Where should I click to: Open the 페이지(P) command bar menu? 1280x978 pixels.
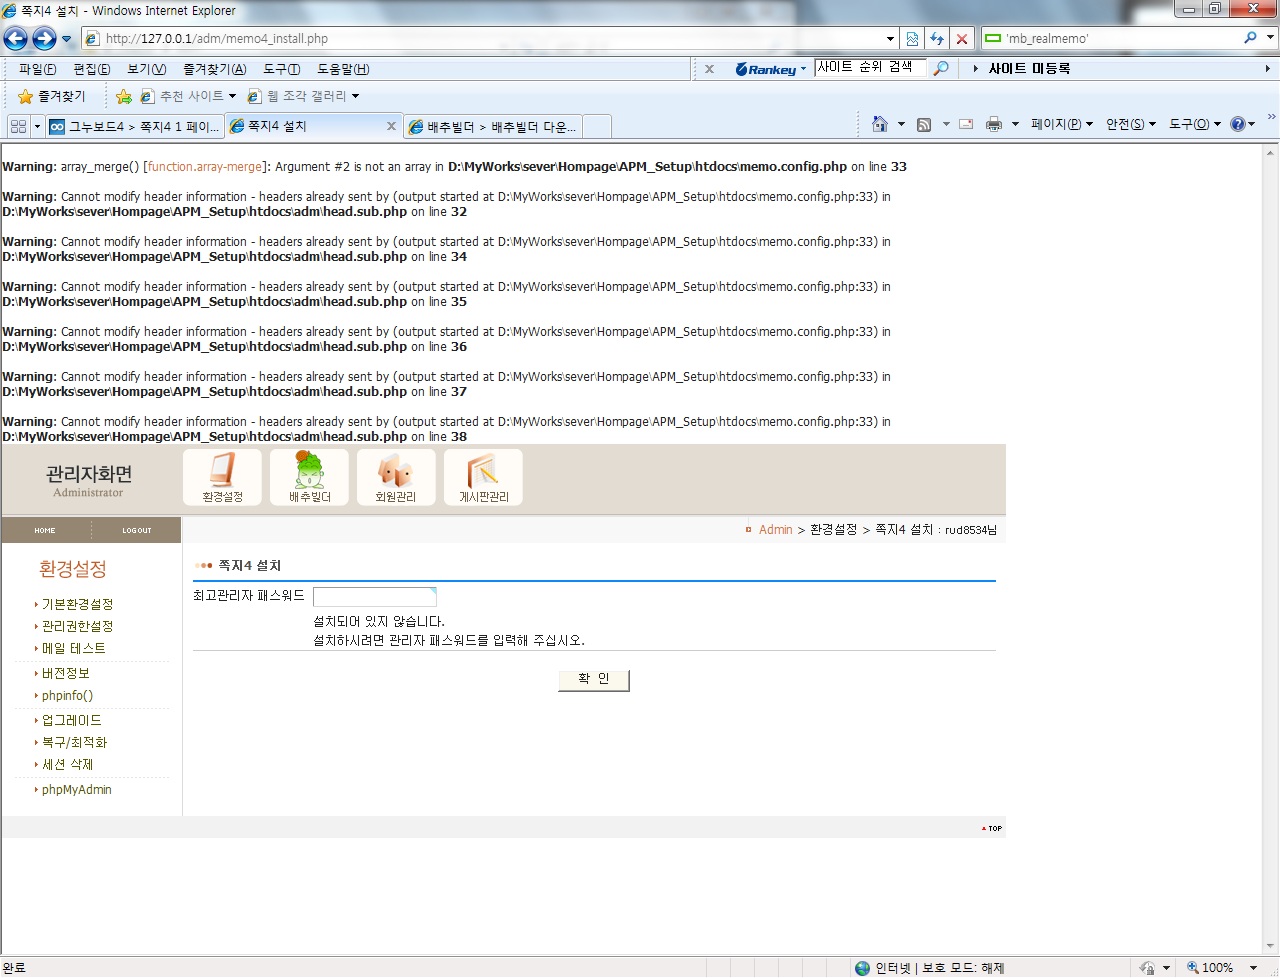(x=1061, y=124)
